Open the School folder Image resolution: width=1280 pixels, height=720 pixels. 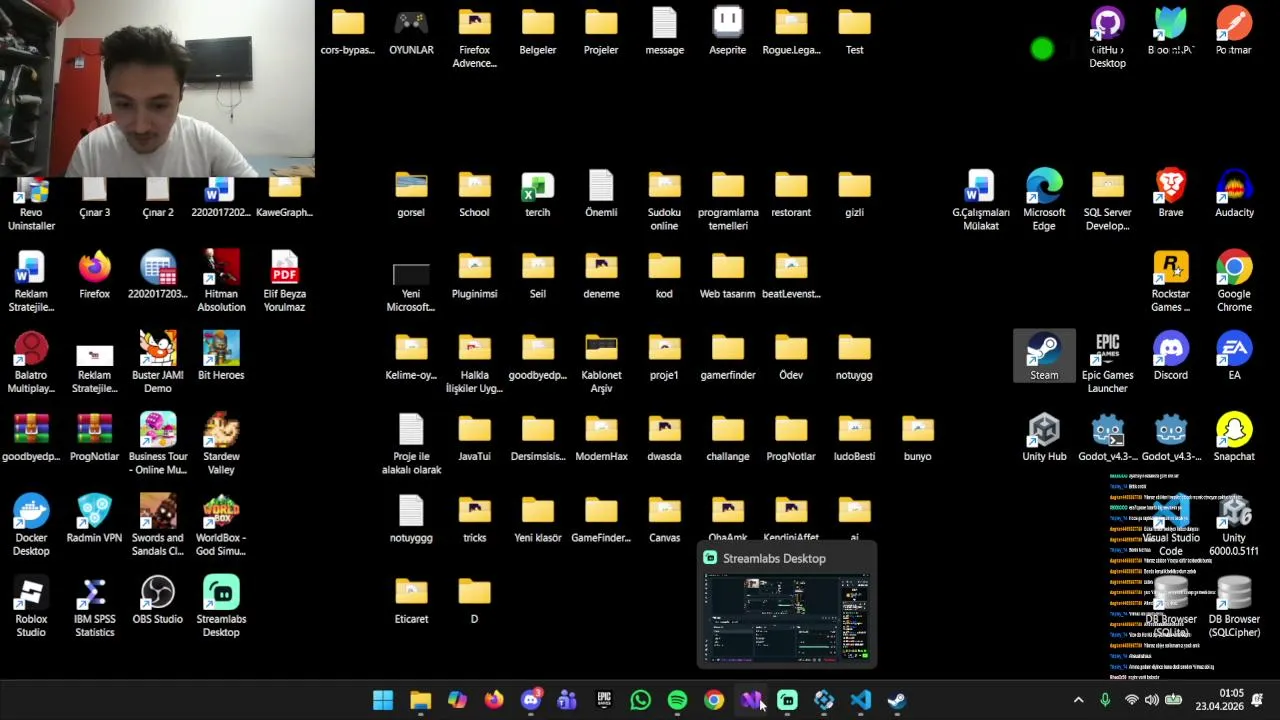tap(474, 193)
